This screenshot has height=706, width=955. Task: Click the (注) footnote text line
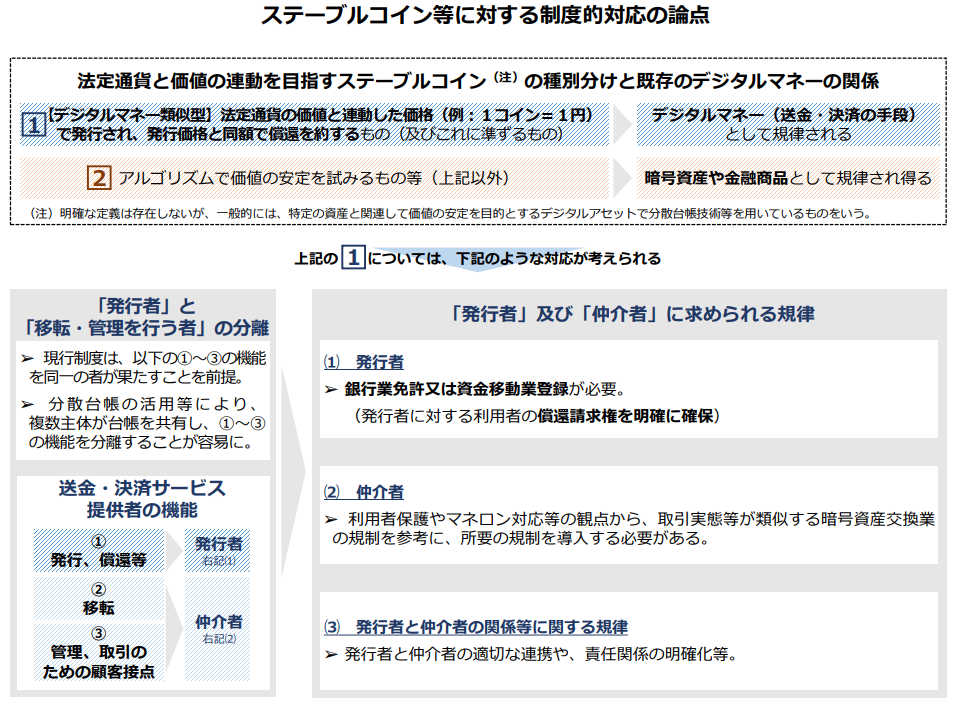click(x=450, y=213)
